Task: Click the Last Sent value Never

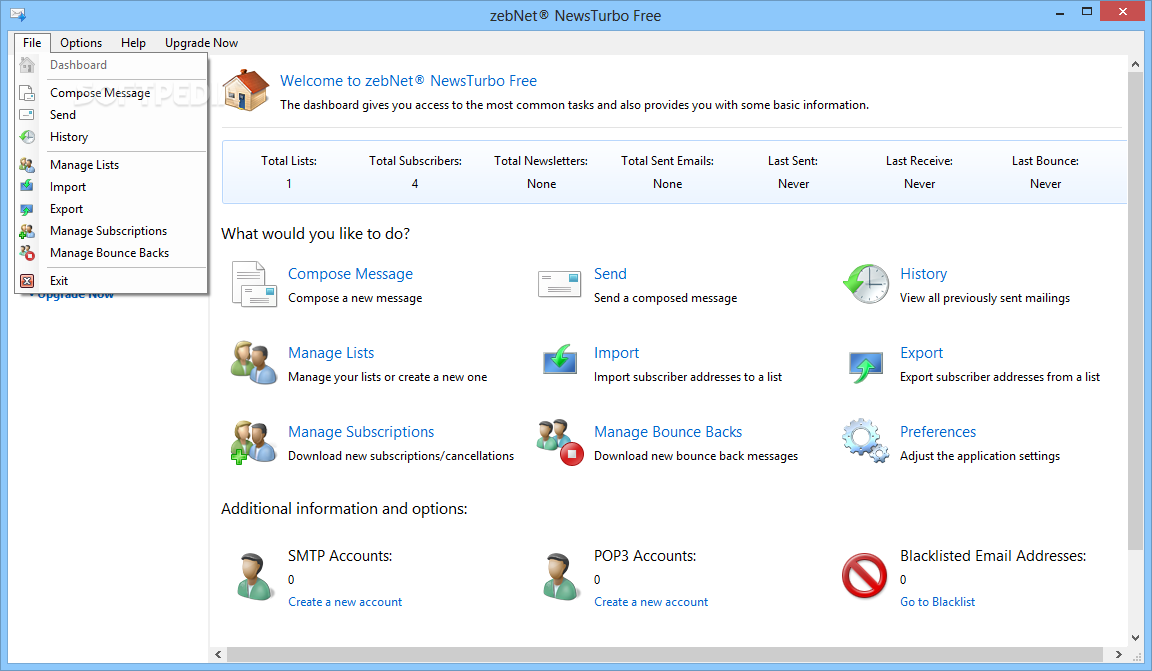Action: coord(793,184)
